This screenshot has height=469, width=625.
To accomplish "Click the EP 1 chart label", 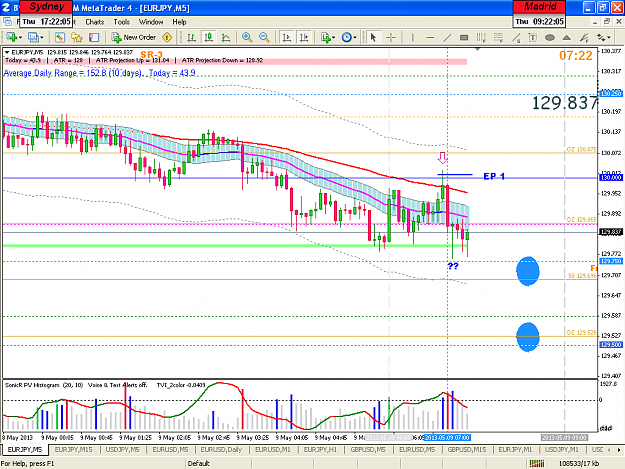I will point(494,176).
